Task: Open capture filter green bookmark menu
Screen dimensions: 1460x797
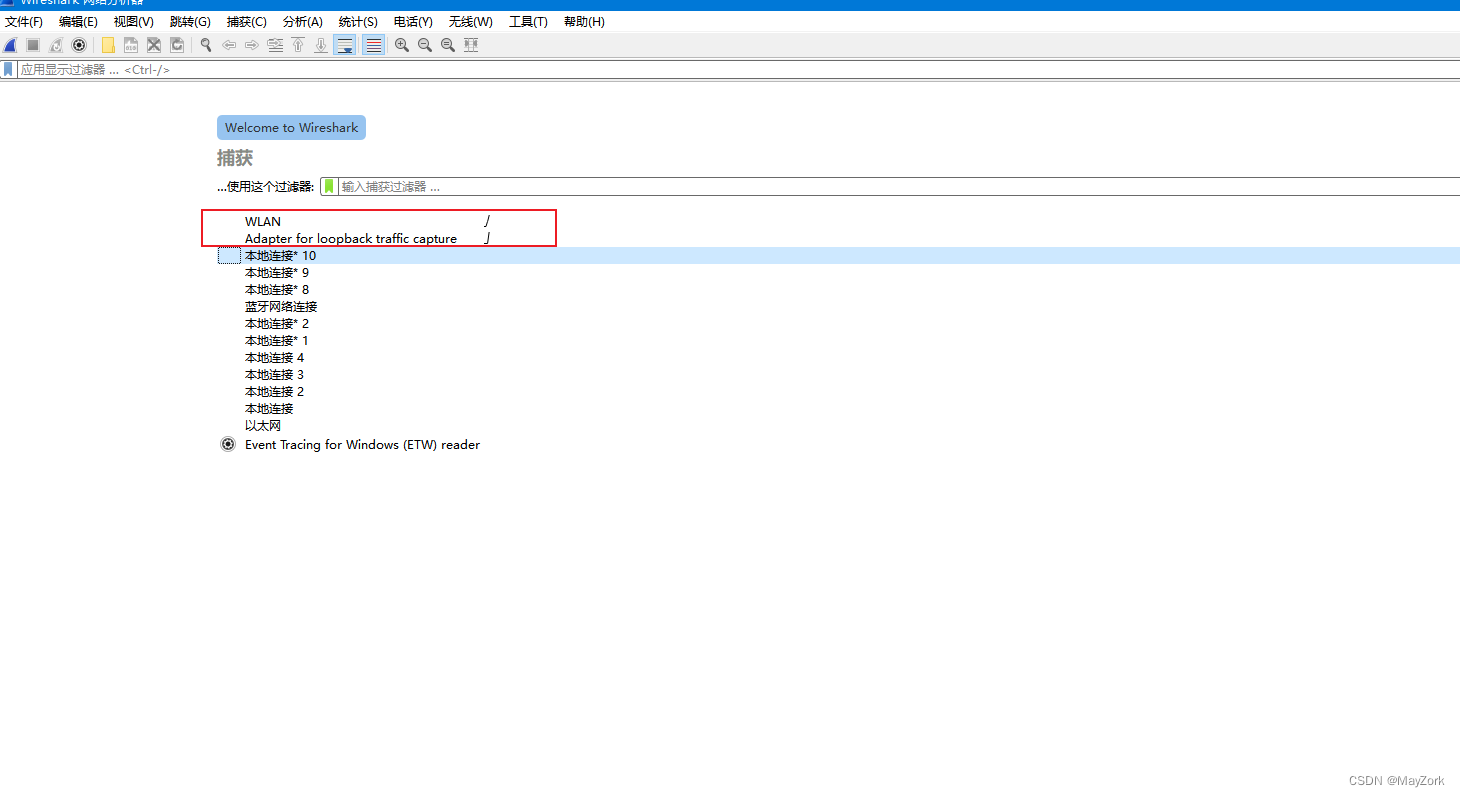Action: [x=329, y=186]
